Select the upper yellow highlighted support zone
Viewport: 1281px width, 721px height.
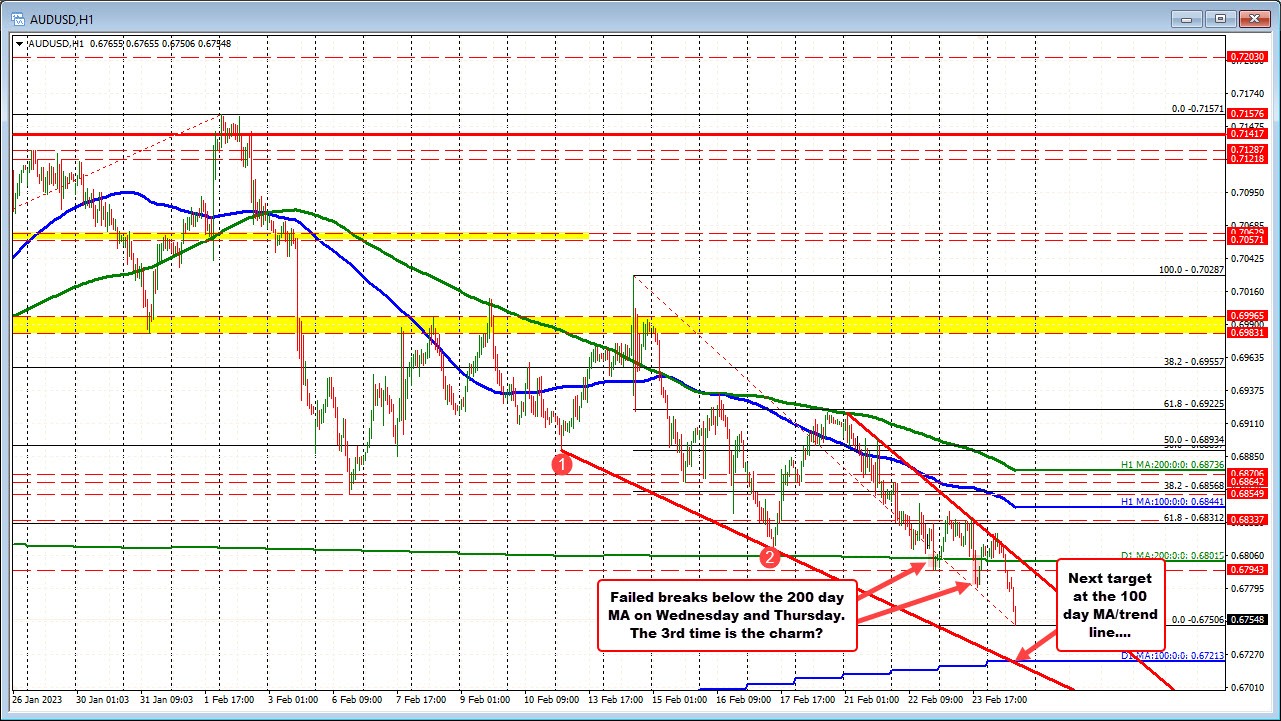pos(300,236)
